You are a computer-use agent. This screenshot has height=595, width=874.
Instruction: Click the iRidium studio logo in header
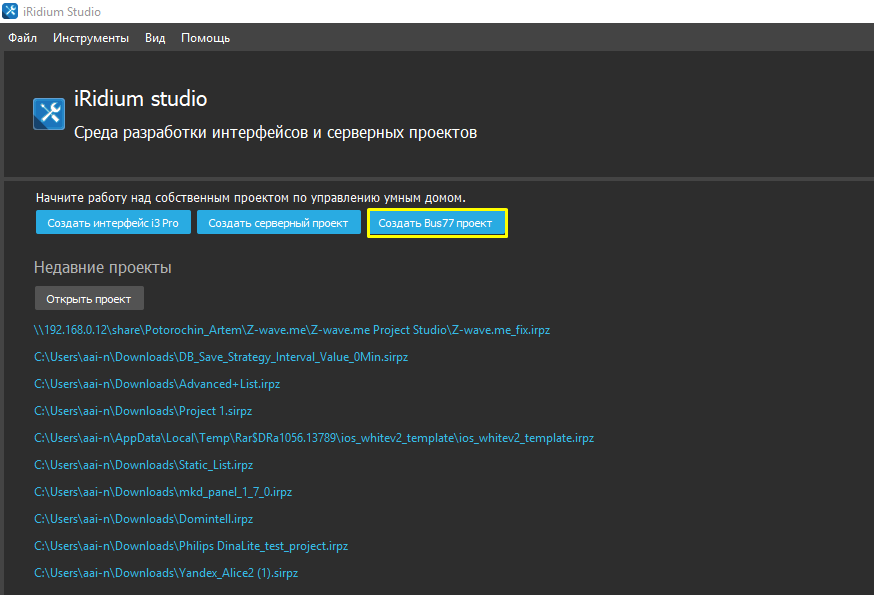coord(49,114)
